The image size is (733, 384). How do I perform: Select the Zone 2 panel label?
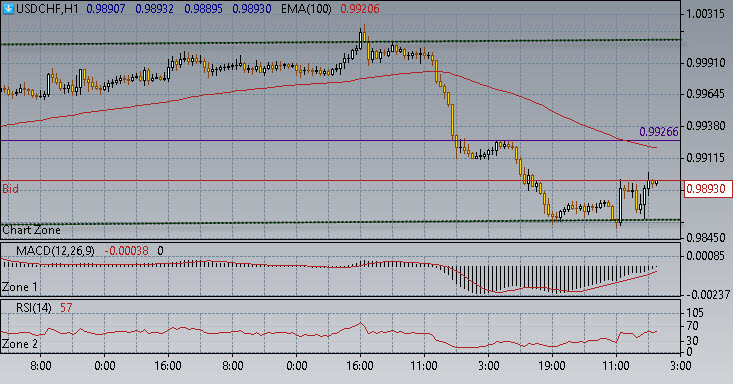[x=20, y=344]
